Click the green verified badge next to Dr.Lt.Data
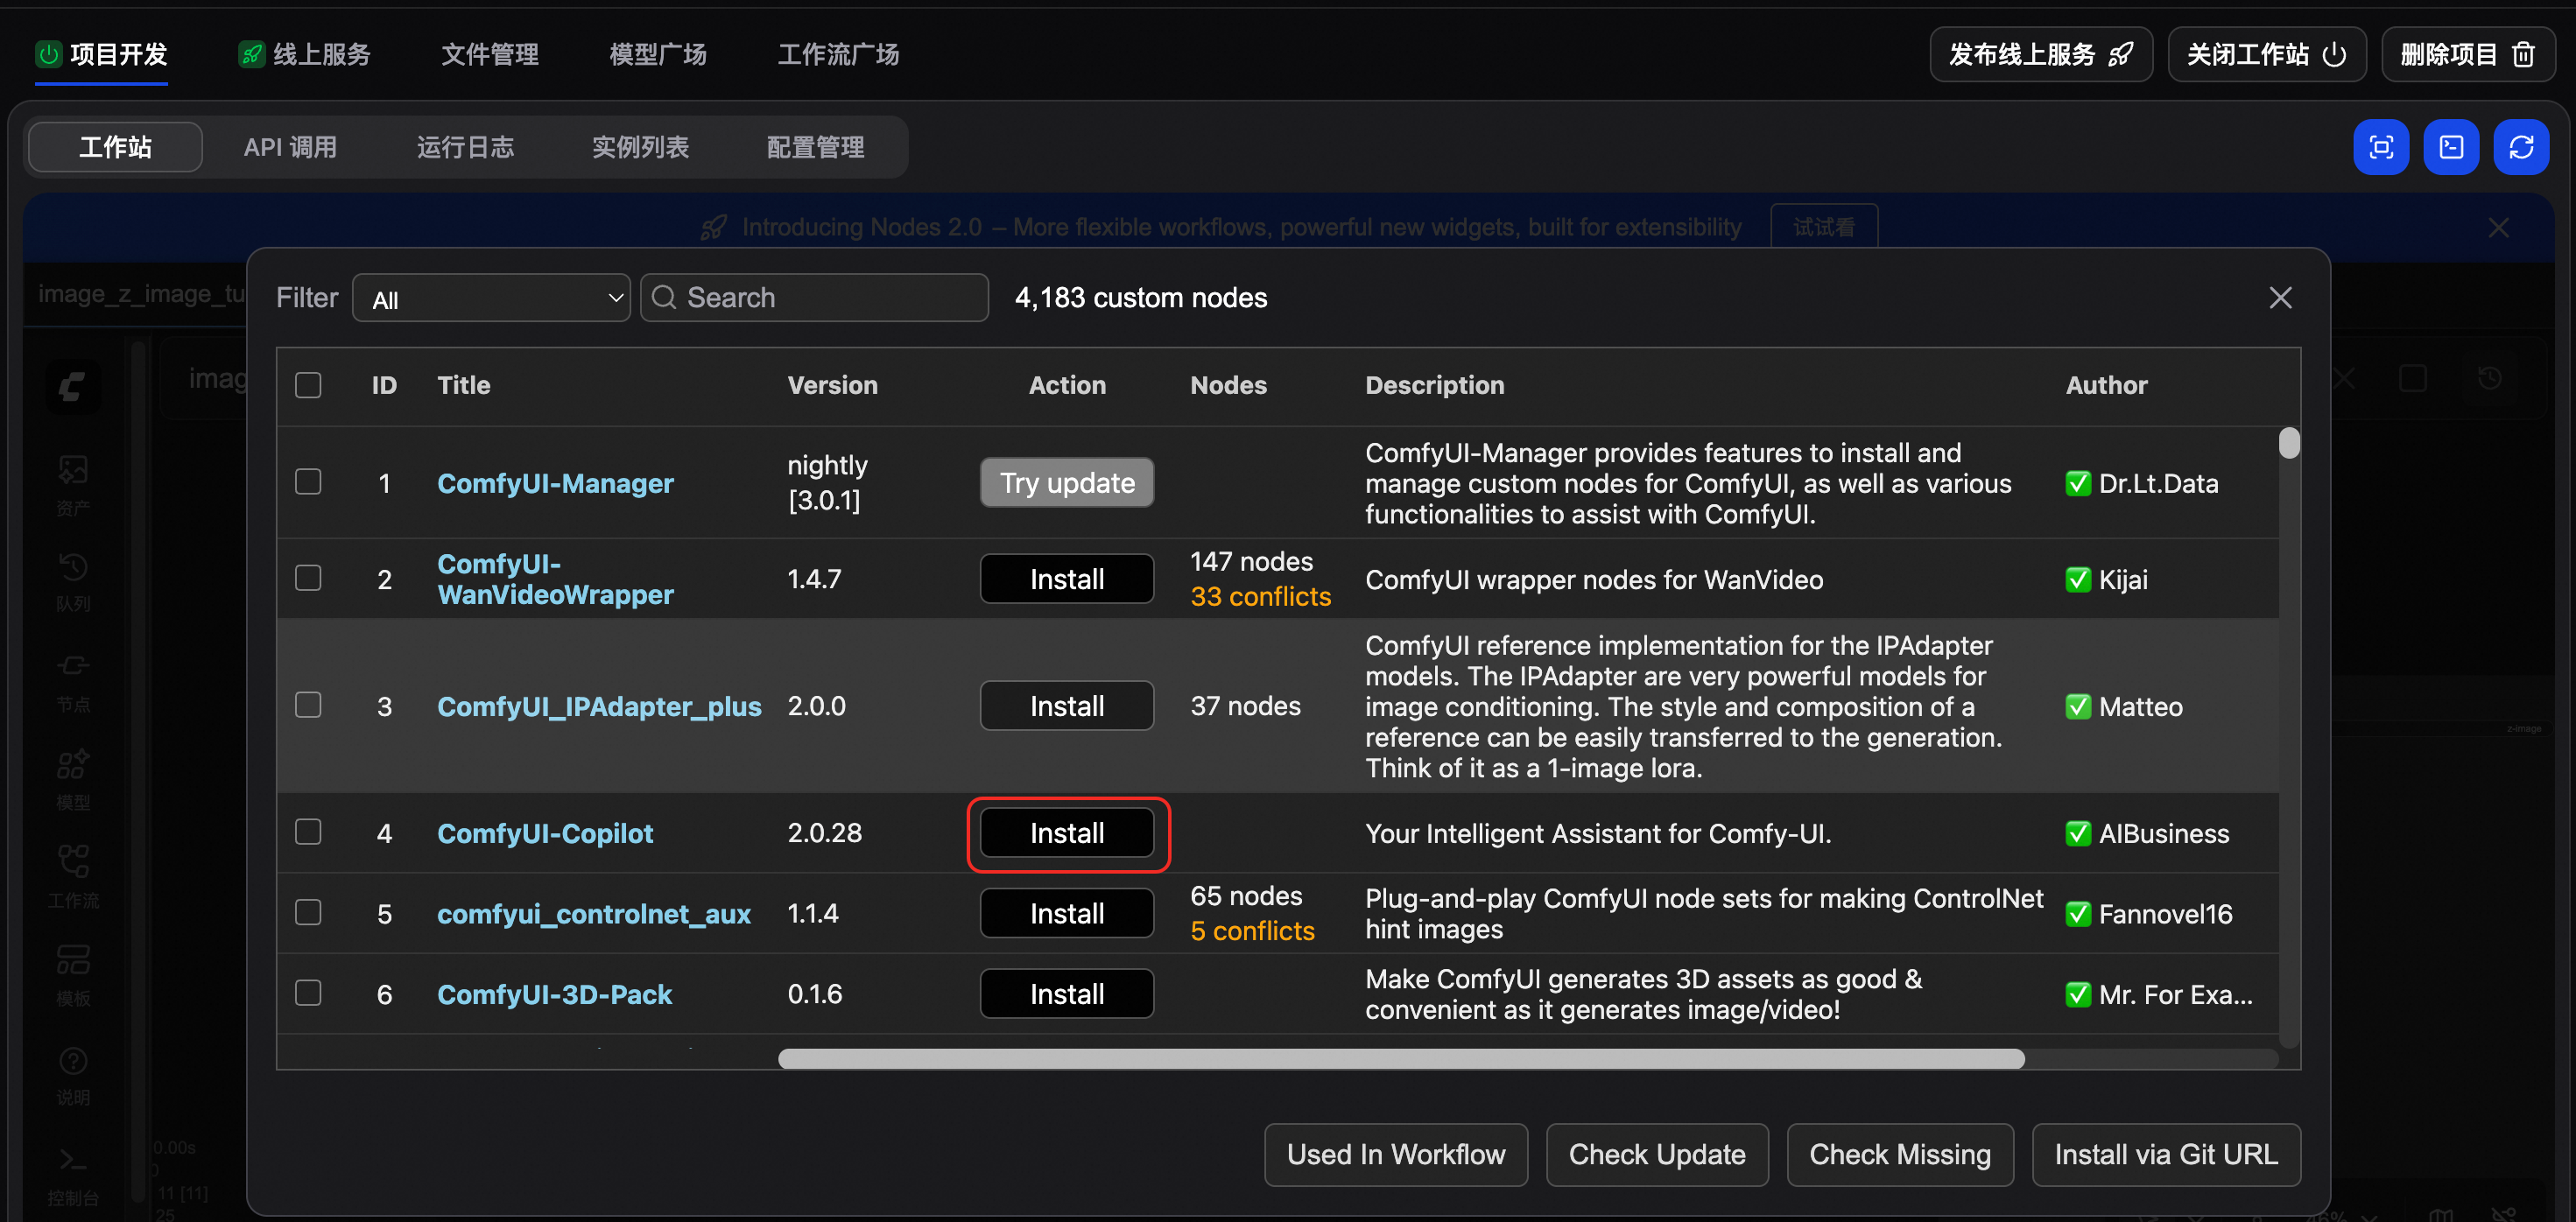This screenshot has width=2576, height=1222. (x=2078, y=484)
